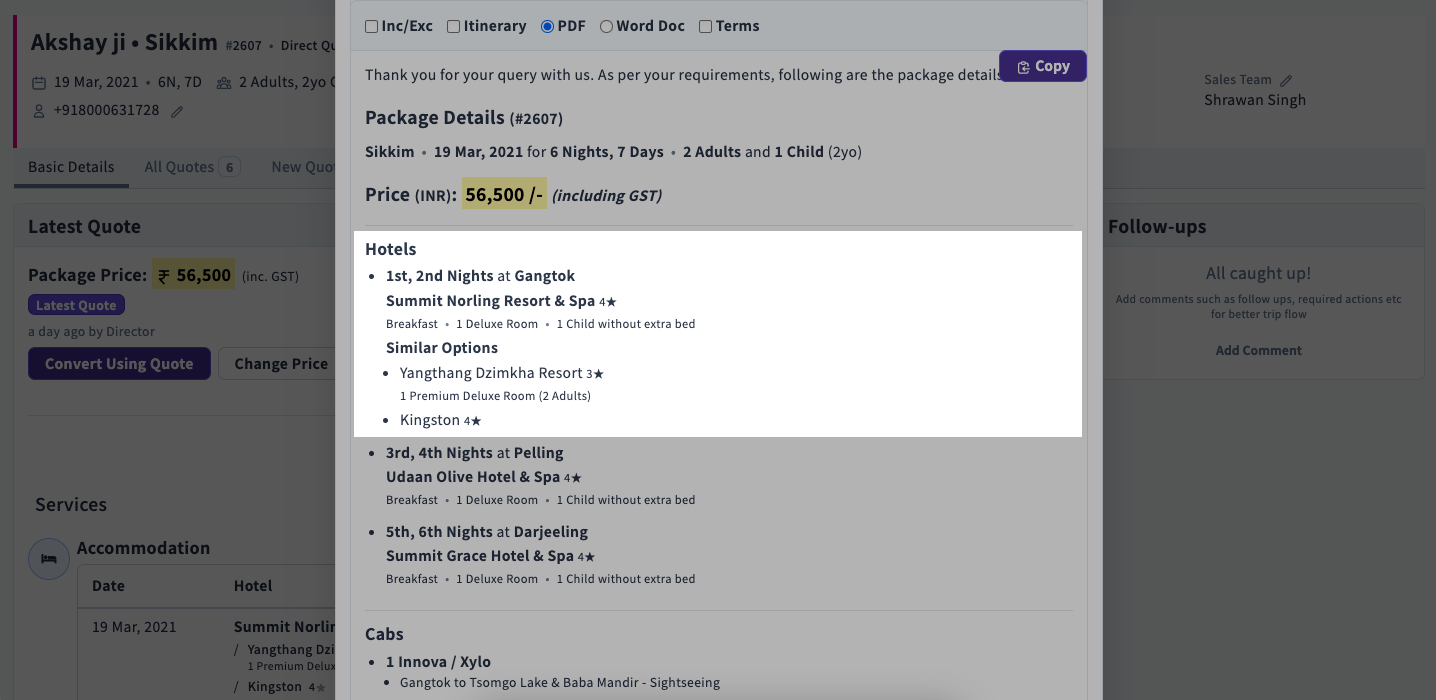
Task: Click the Convert Using Quote button
Action: pyautogui.click(x=119, y=363)
